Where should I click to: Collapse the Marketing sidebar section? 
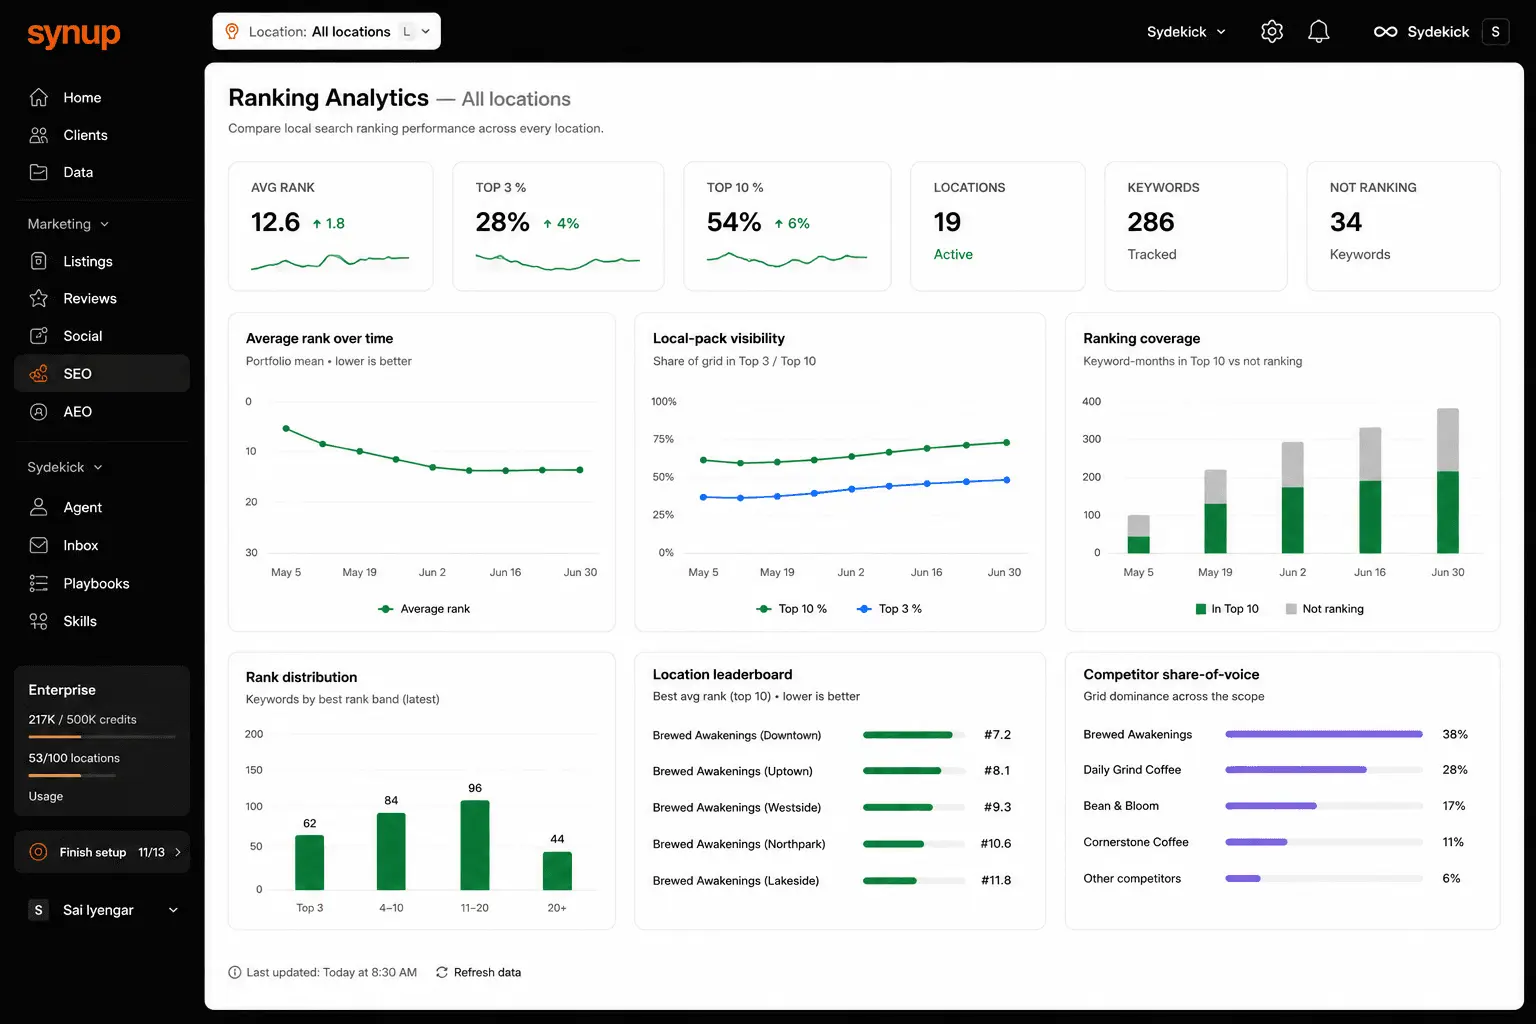68,224
